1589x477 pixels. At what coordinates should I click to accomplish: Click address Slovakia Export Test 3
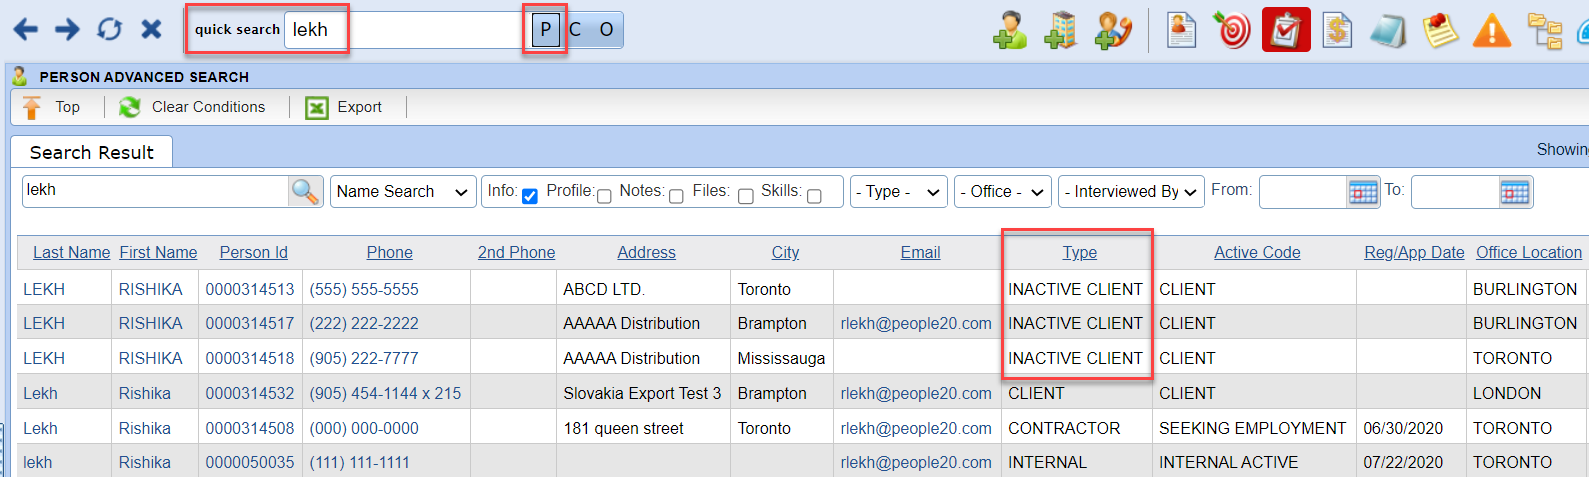642,393
